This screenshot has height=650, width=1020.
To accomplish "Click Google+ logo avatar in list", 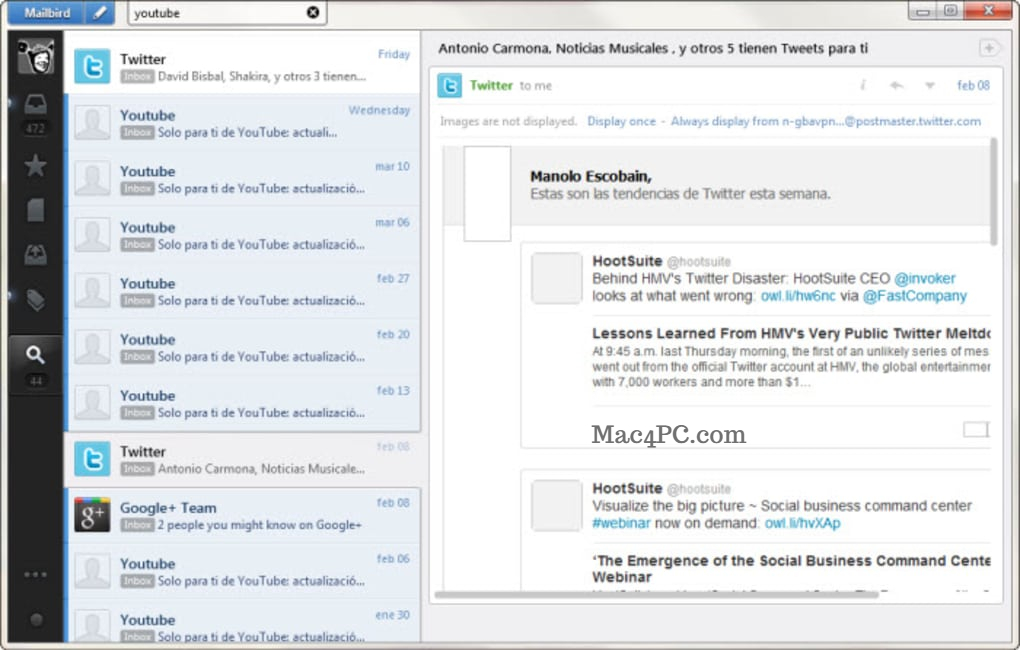I will point(92,515).
